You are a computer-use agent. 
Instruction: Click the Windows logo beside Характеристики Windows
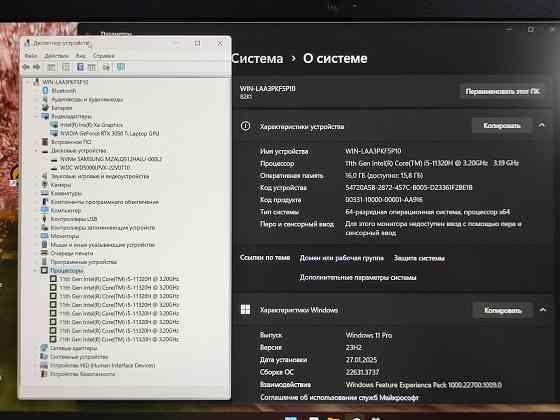tap(245, 309)
